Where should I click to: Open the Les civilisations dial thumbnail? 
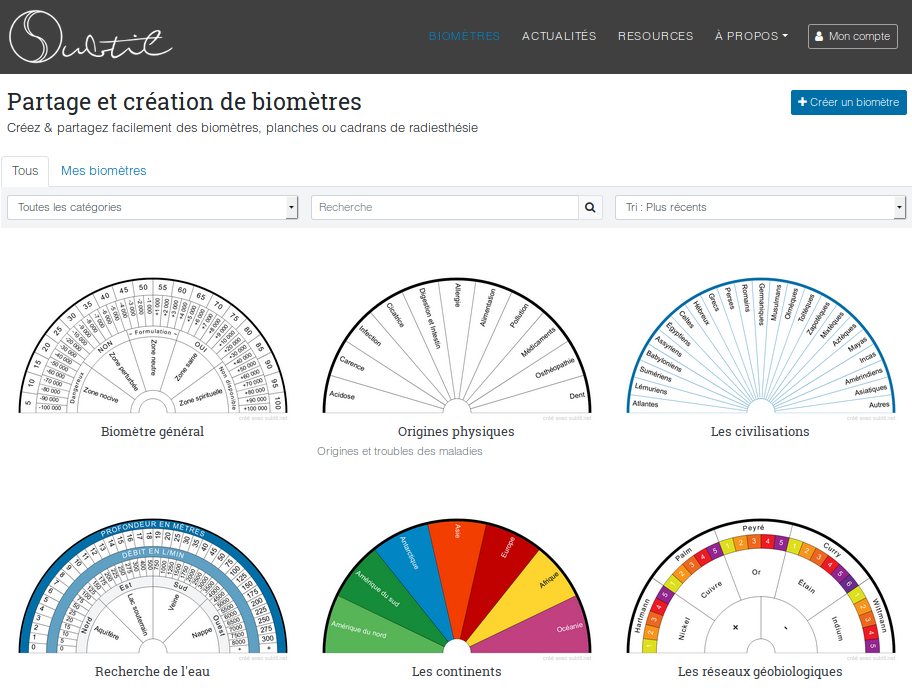760,347
